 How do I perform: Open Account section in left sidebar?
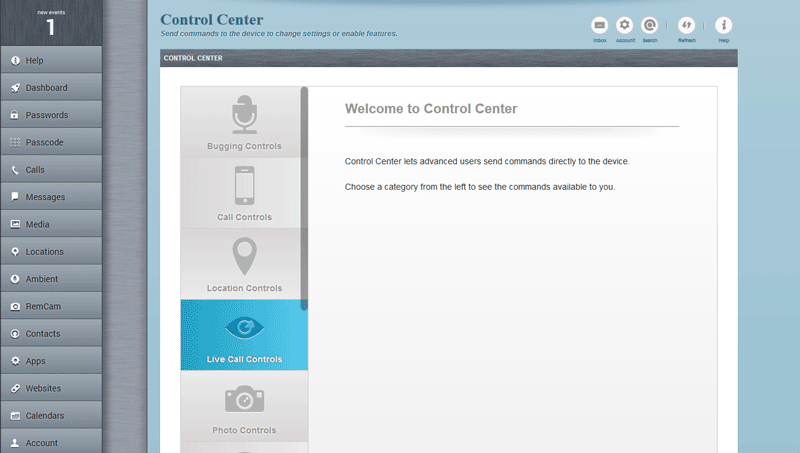(x=51, y=442)
